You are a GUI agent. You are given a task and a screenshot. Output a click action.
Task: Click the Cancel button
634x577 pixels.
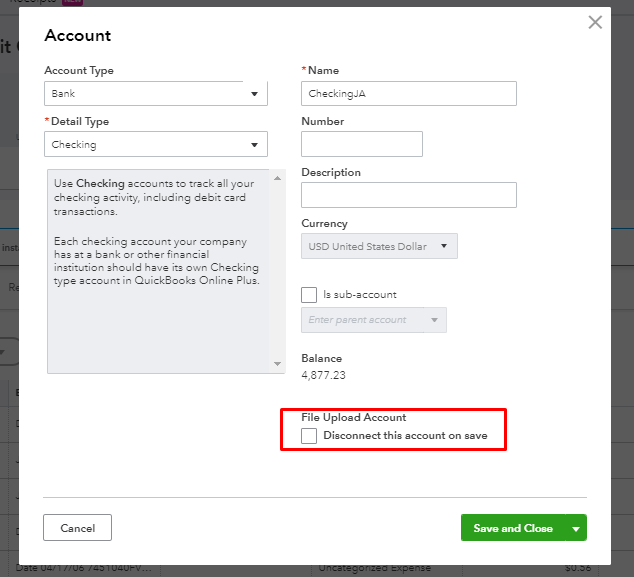point(77,528)
